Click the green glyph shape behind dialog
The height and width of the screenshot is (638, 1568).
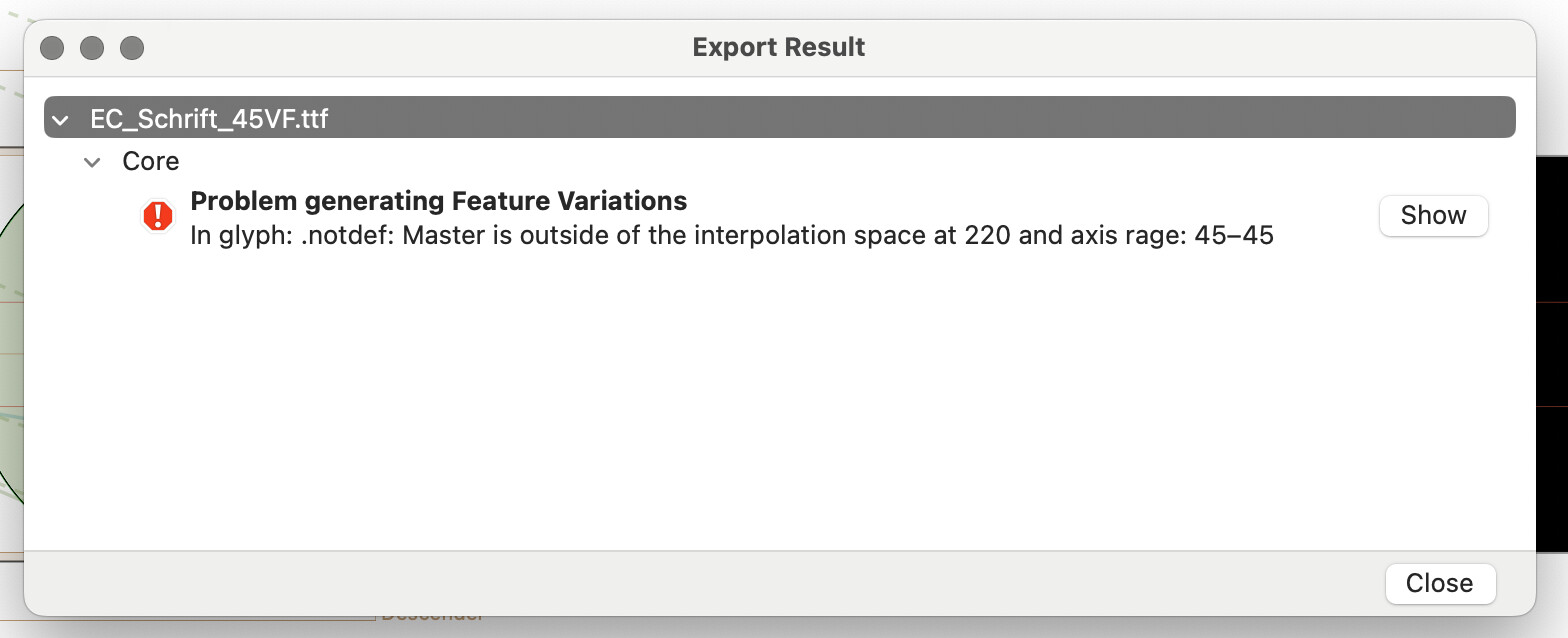[11, 400]
